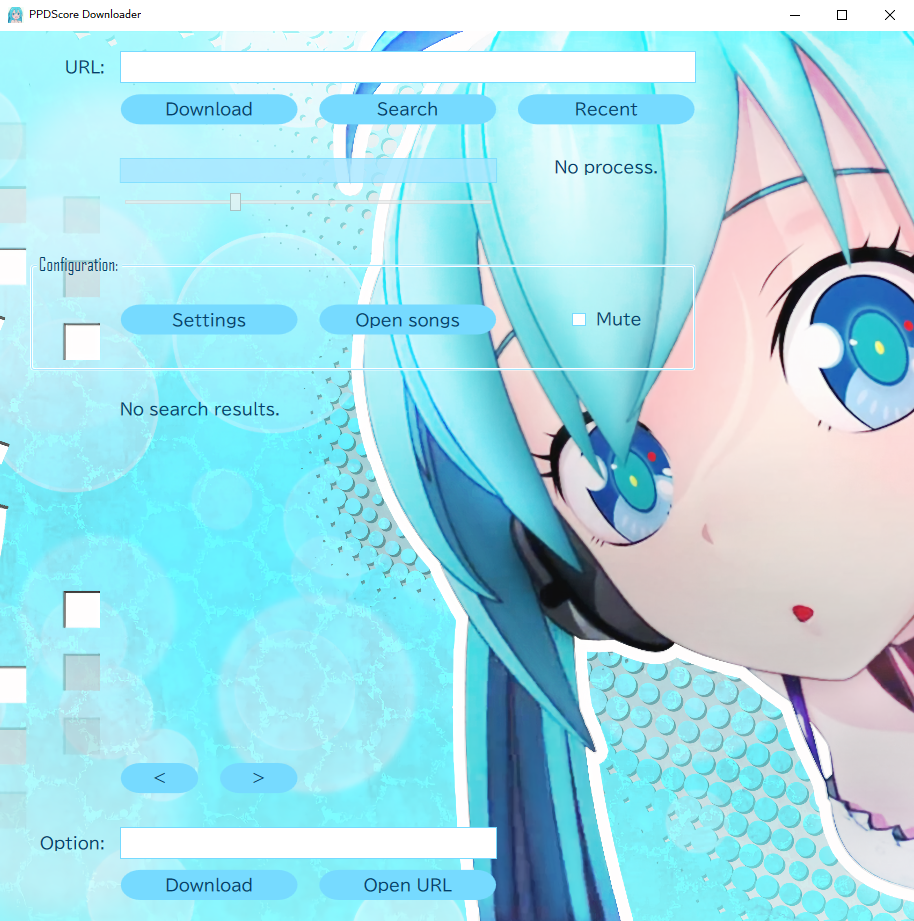Go to the next results page
This screenshot has width=914, height=921.
coord(258,778)
